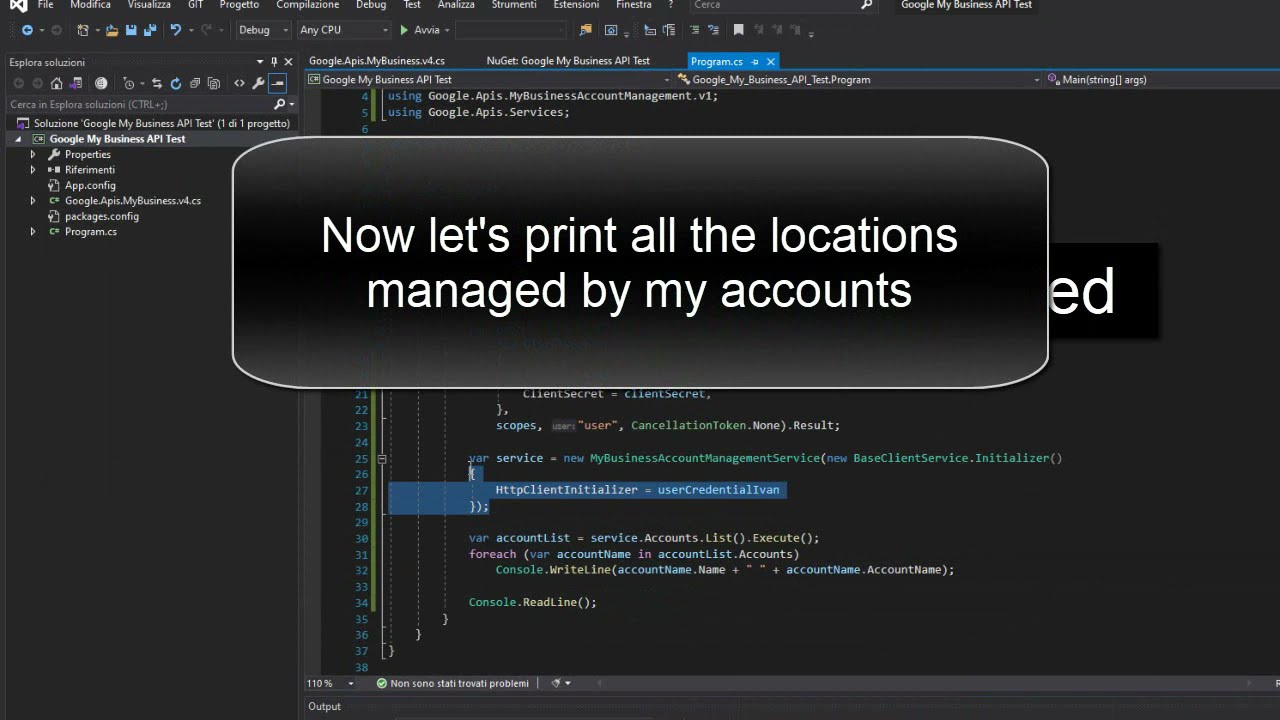The width and height of the screenshot is (1280, 720).
Task: Click the search magnifier in Cerca box
Action: (x=866, y=5)
